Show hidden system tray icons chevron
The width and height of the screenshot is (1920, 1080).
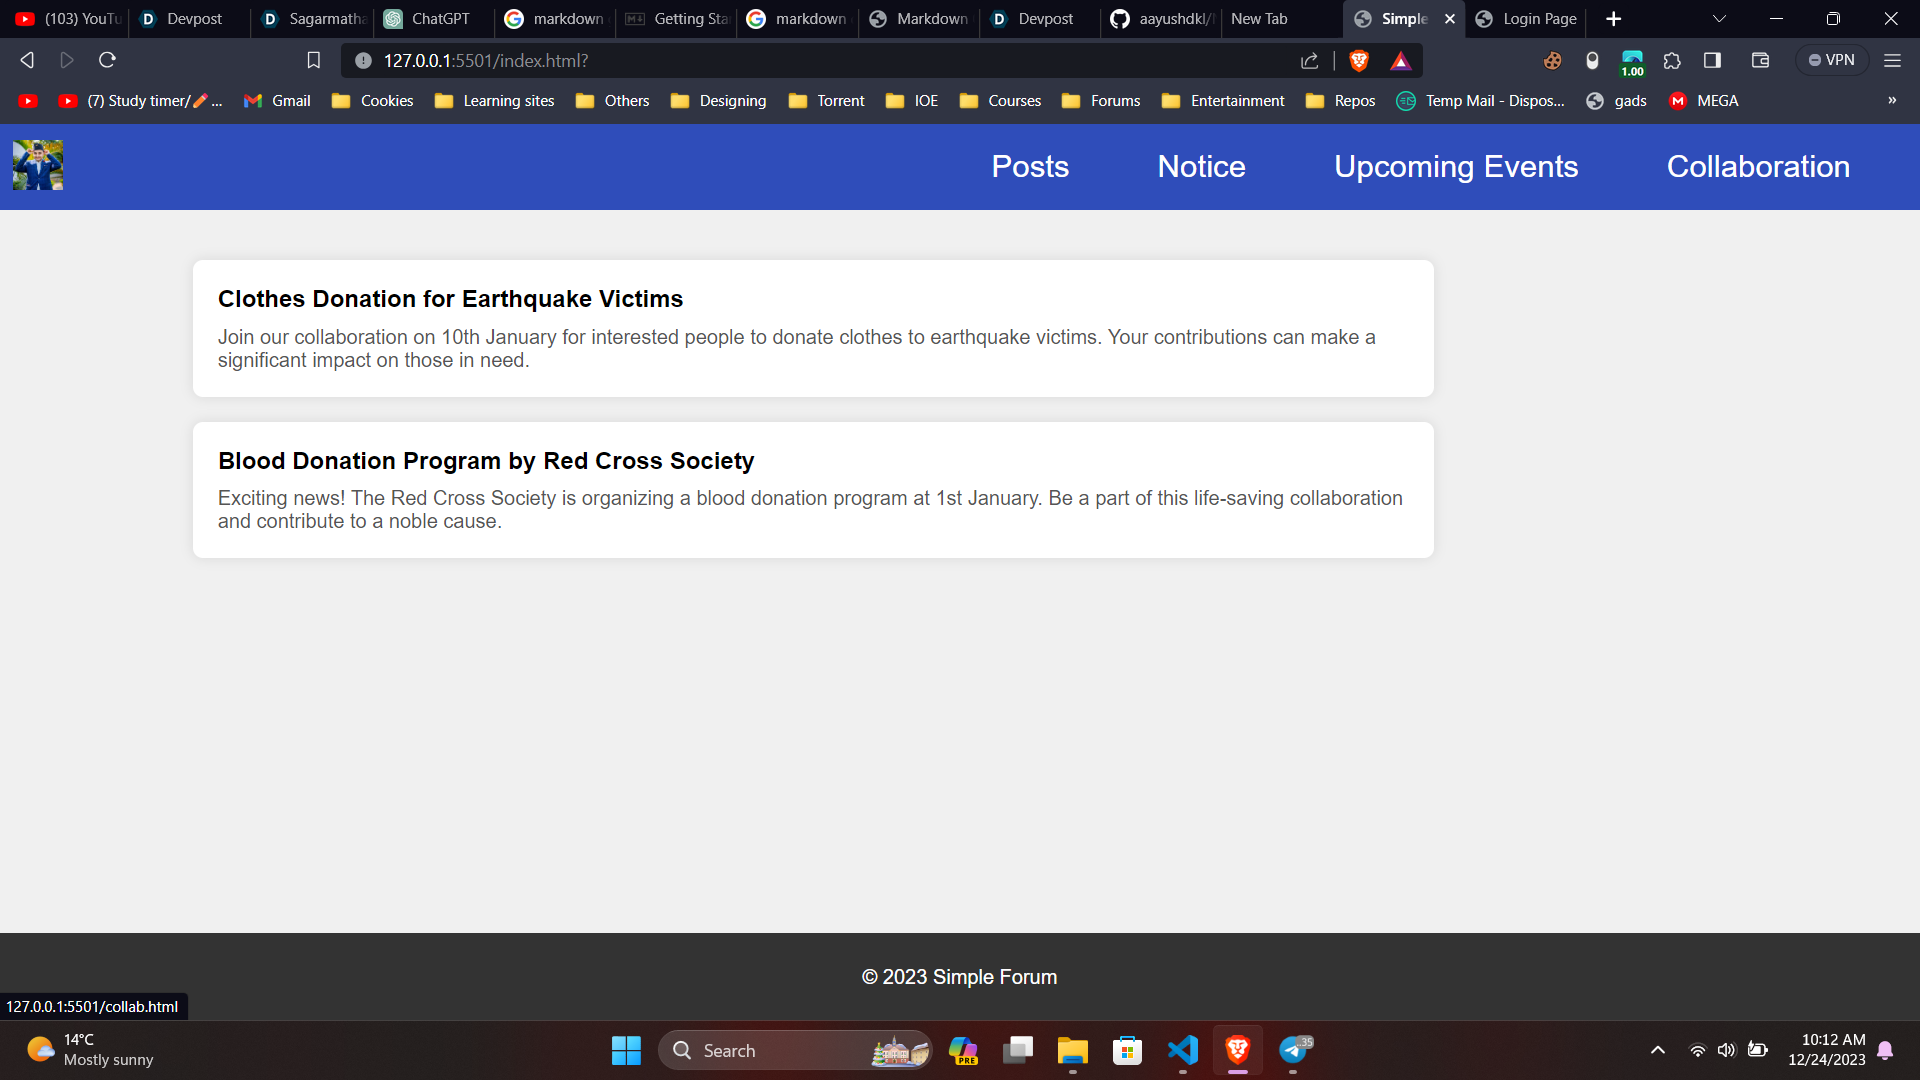pyautogui.click(x=1657, y=1050)
